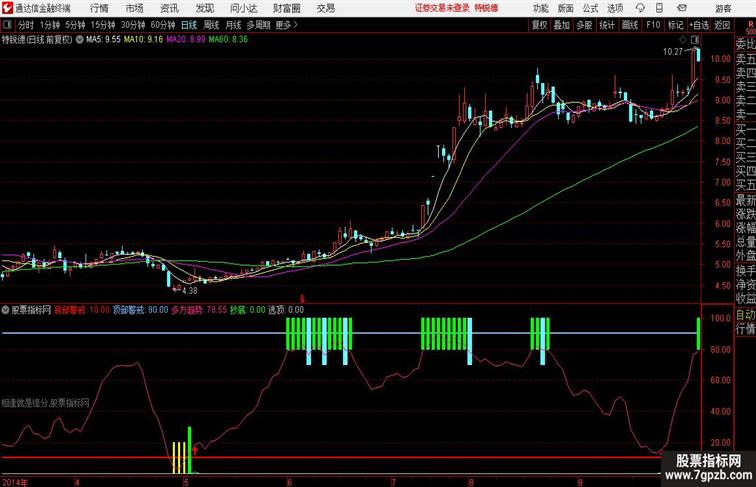Viewport: 756px width, 487px height.
Task: Click the red up-arrow buy signal marker
Action: tap(195, 450)
